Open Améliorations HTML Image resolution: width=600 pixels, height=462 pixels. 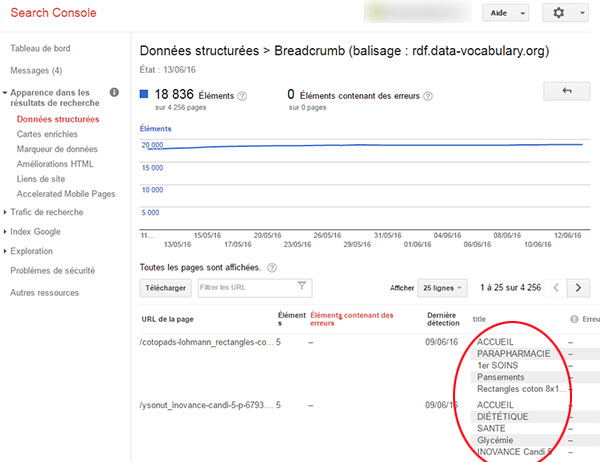pyautogui.click(x=55, y=164)
